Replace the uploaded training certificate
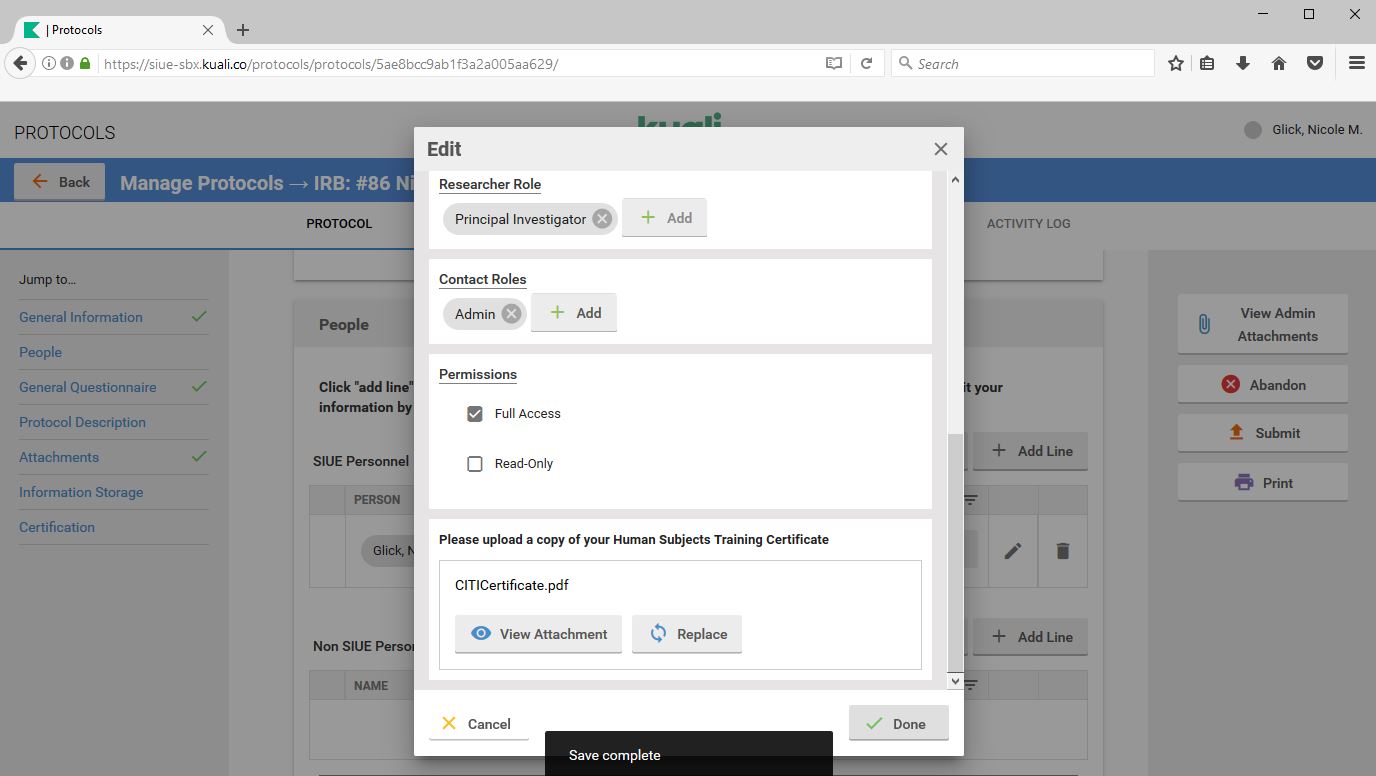The image size is (1376, 776). 687,634
